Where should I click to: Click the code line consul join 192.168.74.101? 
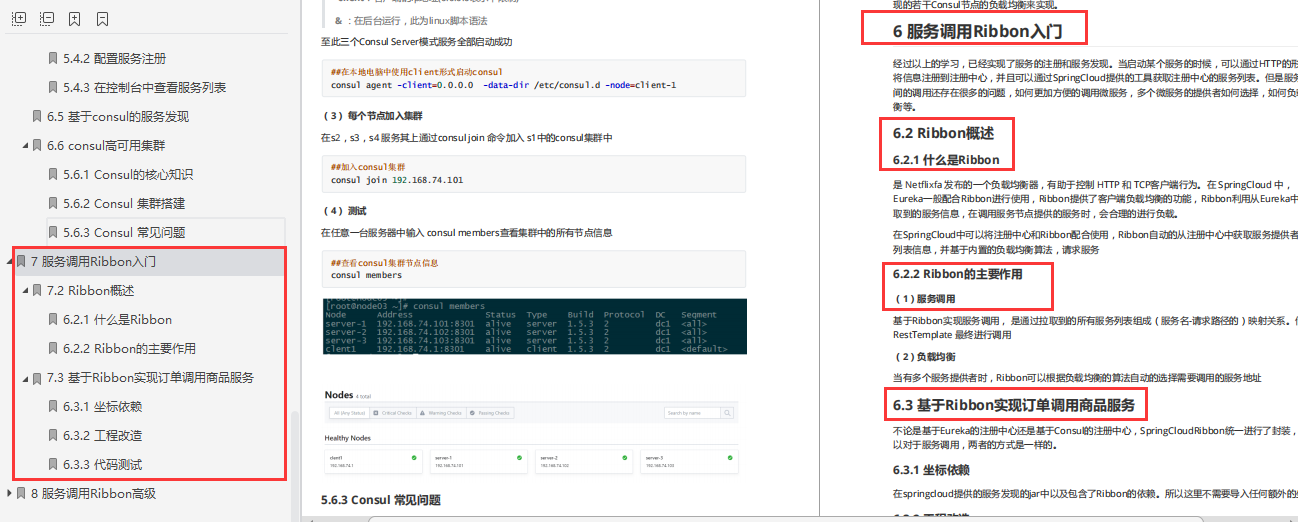[x=397, y=180]
